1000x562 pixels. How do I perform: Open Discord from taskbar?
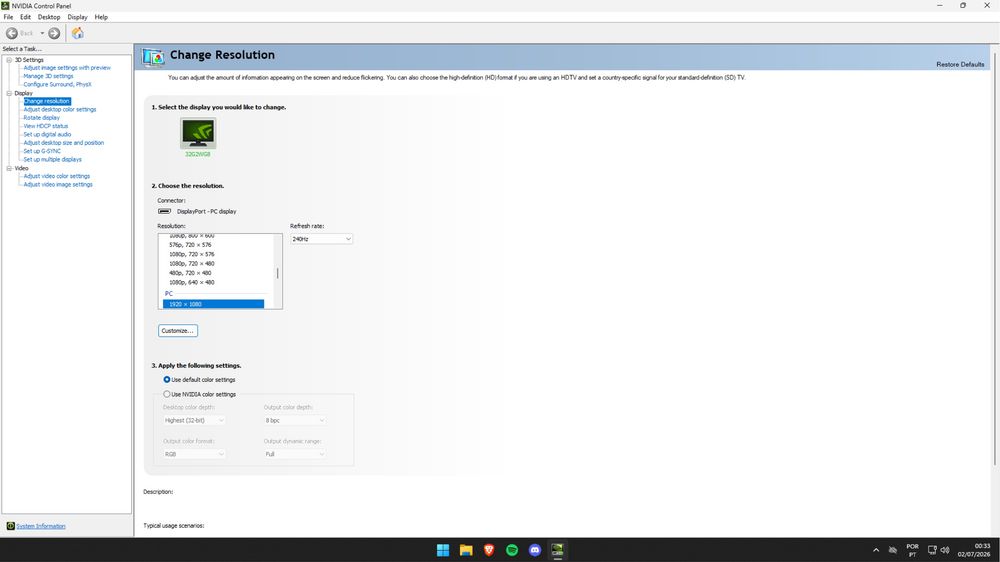pos(534,550)
